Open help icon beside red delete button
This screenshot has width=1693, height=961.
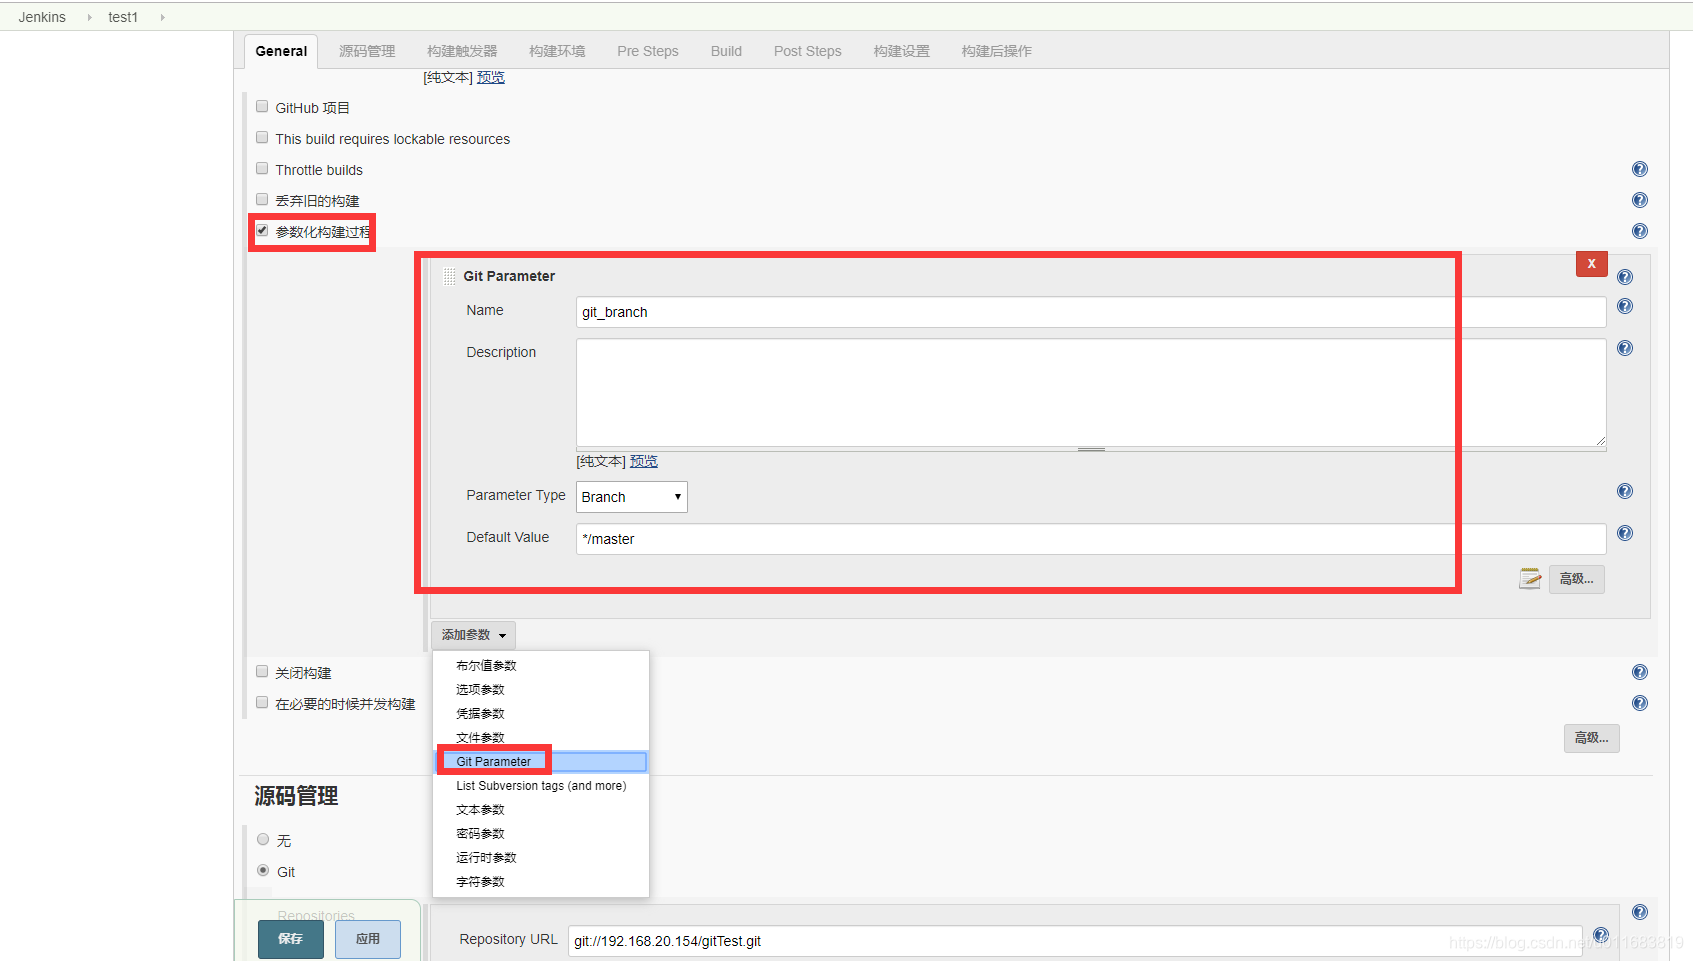[1625, 277]
